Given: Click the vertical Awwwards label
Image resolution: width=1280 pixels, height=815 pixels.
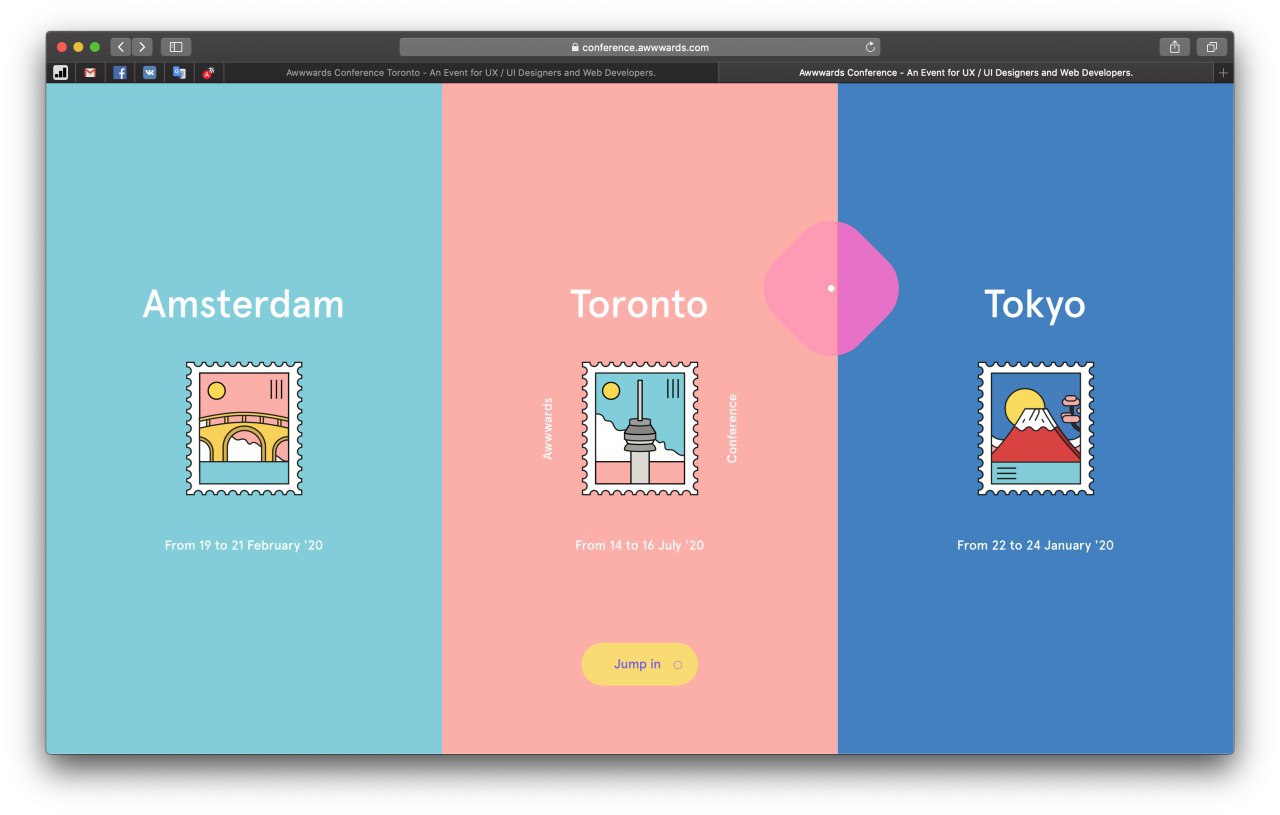Looking at the screenshot, I should 547,429.
